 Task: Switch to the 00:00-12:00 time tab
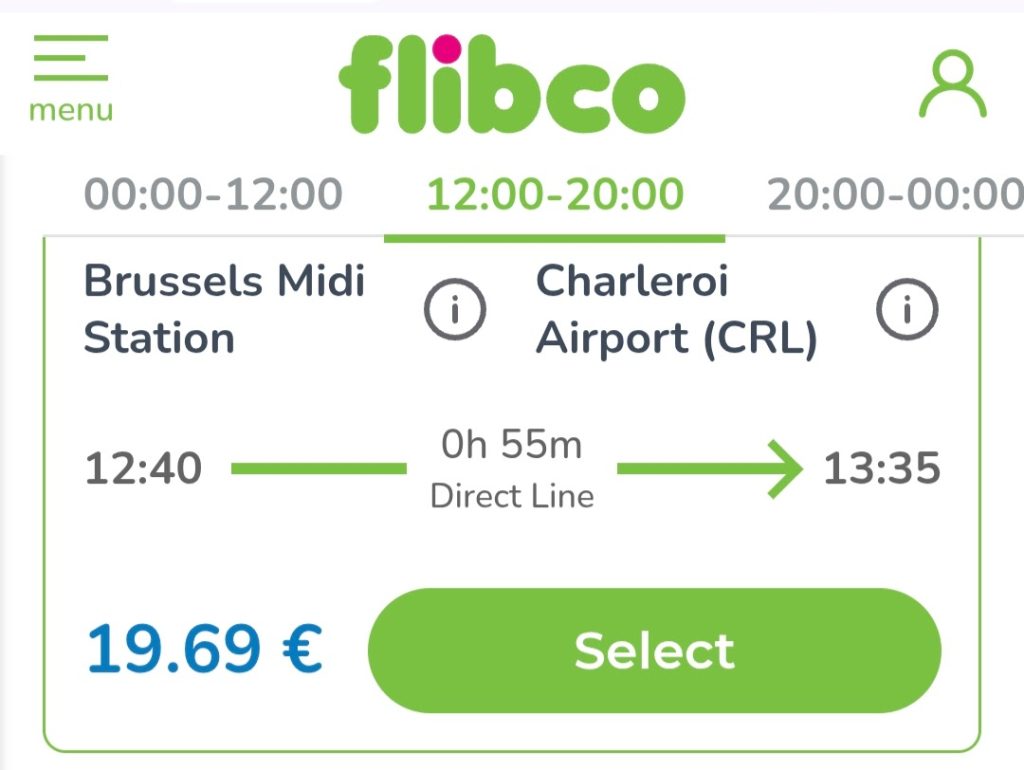pos(212,195)
